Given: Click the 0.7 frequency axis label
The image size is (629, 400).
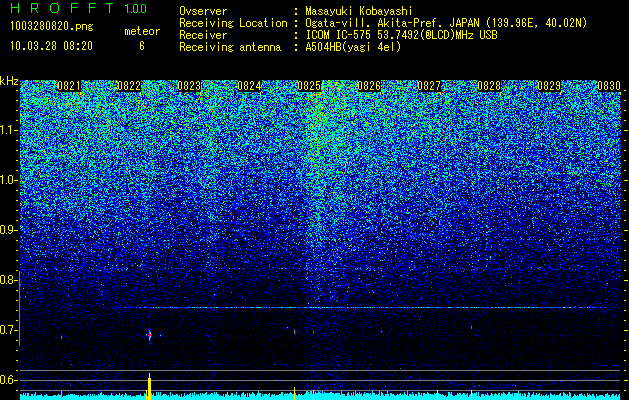Looking at the screenshot, I should coord(8,330).
